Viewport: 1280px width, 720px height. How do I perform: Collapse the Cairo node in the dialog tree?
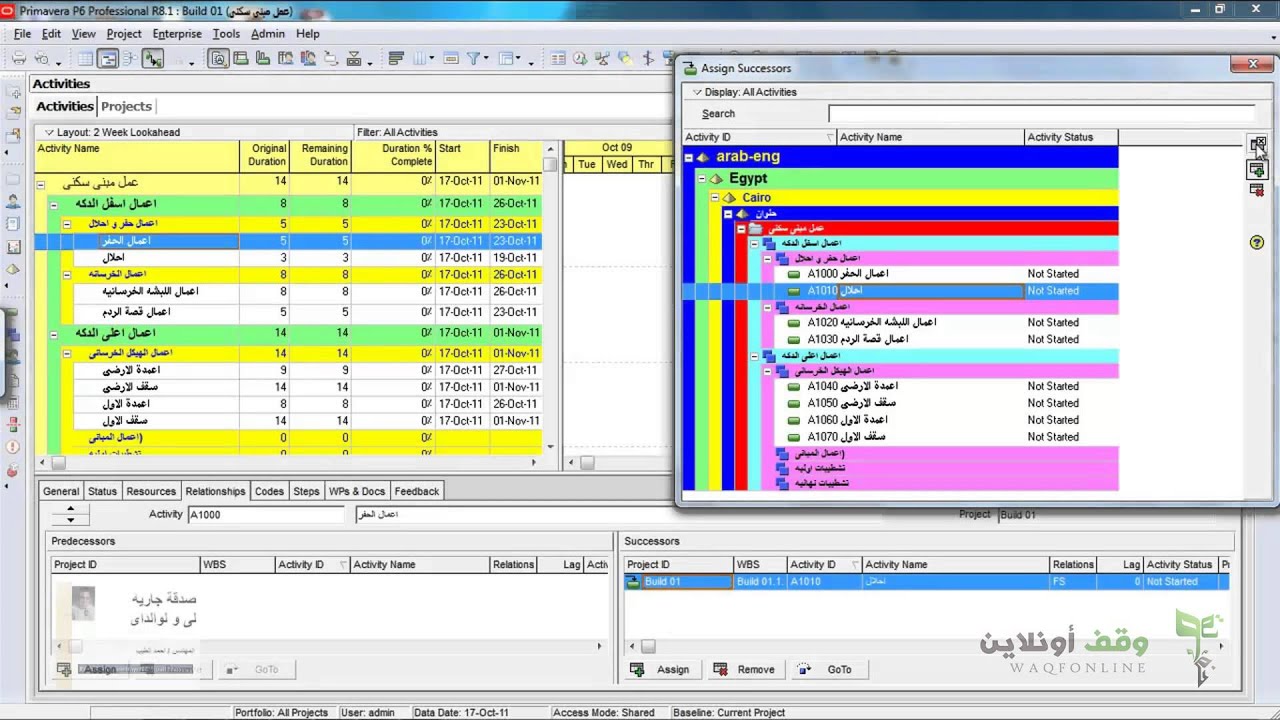pyautogui.click(x=715, y=198)
